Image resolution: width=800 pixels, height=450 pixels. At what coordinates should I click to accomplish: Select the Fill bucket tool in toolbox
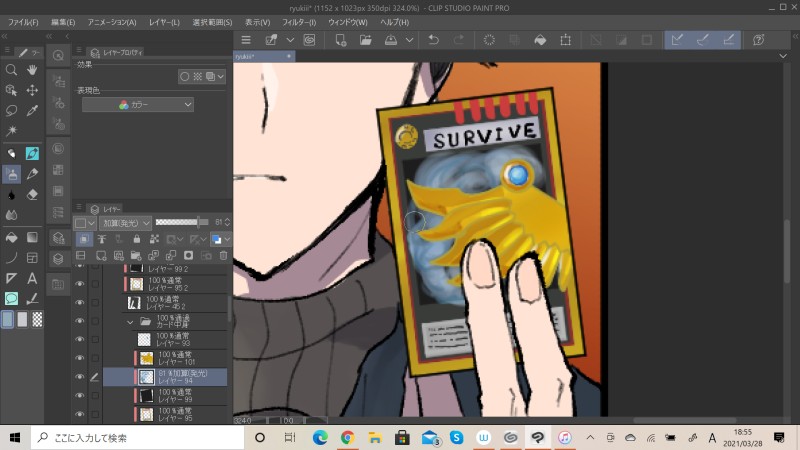(x=11, y=237)
